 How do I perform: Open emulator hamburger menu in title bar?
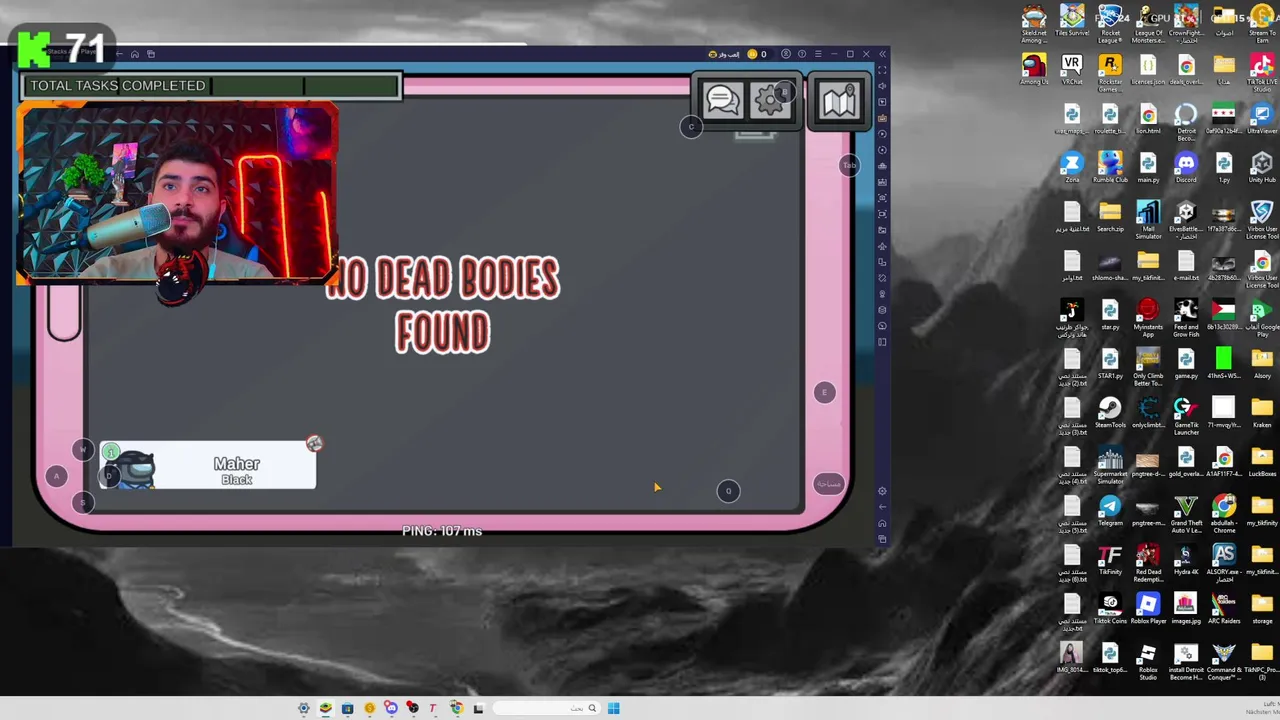818,54
